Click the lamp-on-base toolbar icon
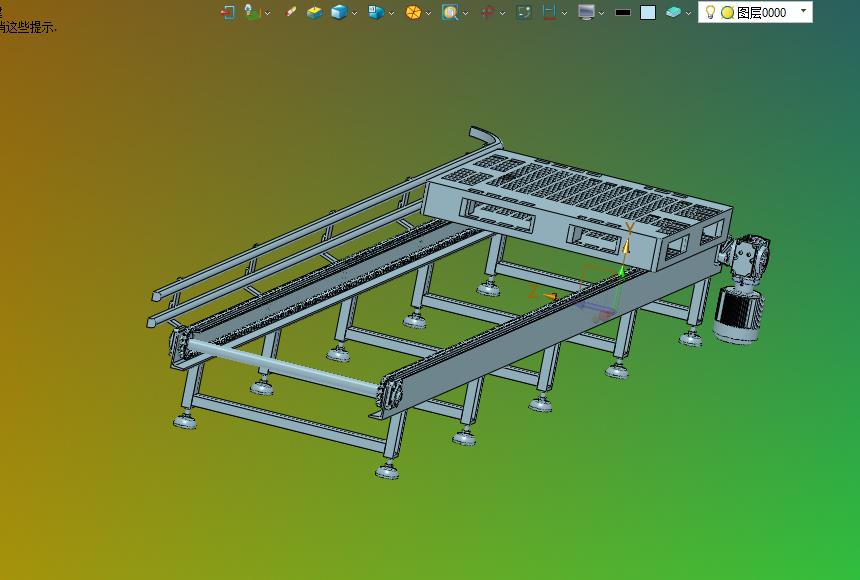Viewport: 860px width, 580px height. click(x=252, y=12)
